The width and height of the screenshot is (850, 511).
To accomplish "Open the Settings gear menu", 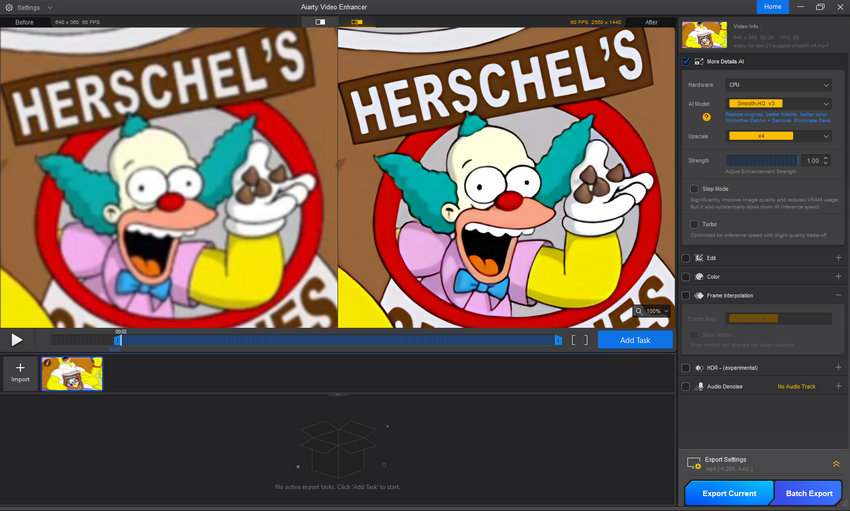I will pyautogui.click(x=9, y=8).
